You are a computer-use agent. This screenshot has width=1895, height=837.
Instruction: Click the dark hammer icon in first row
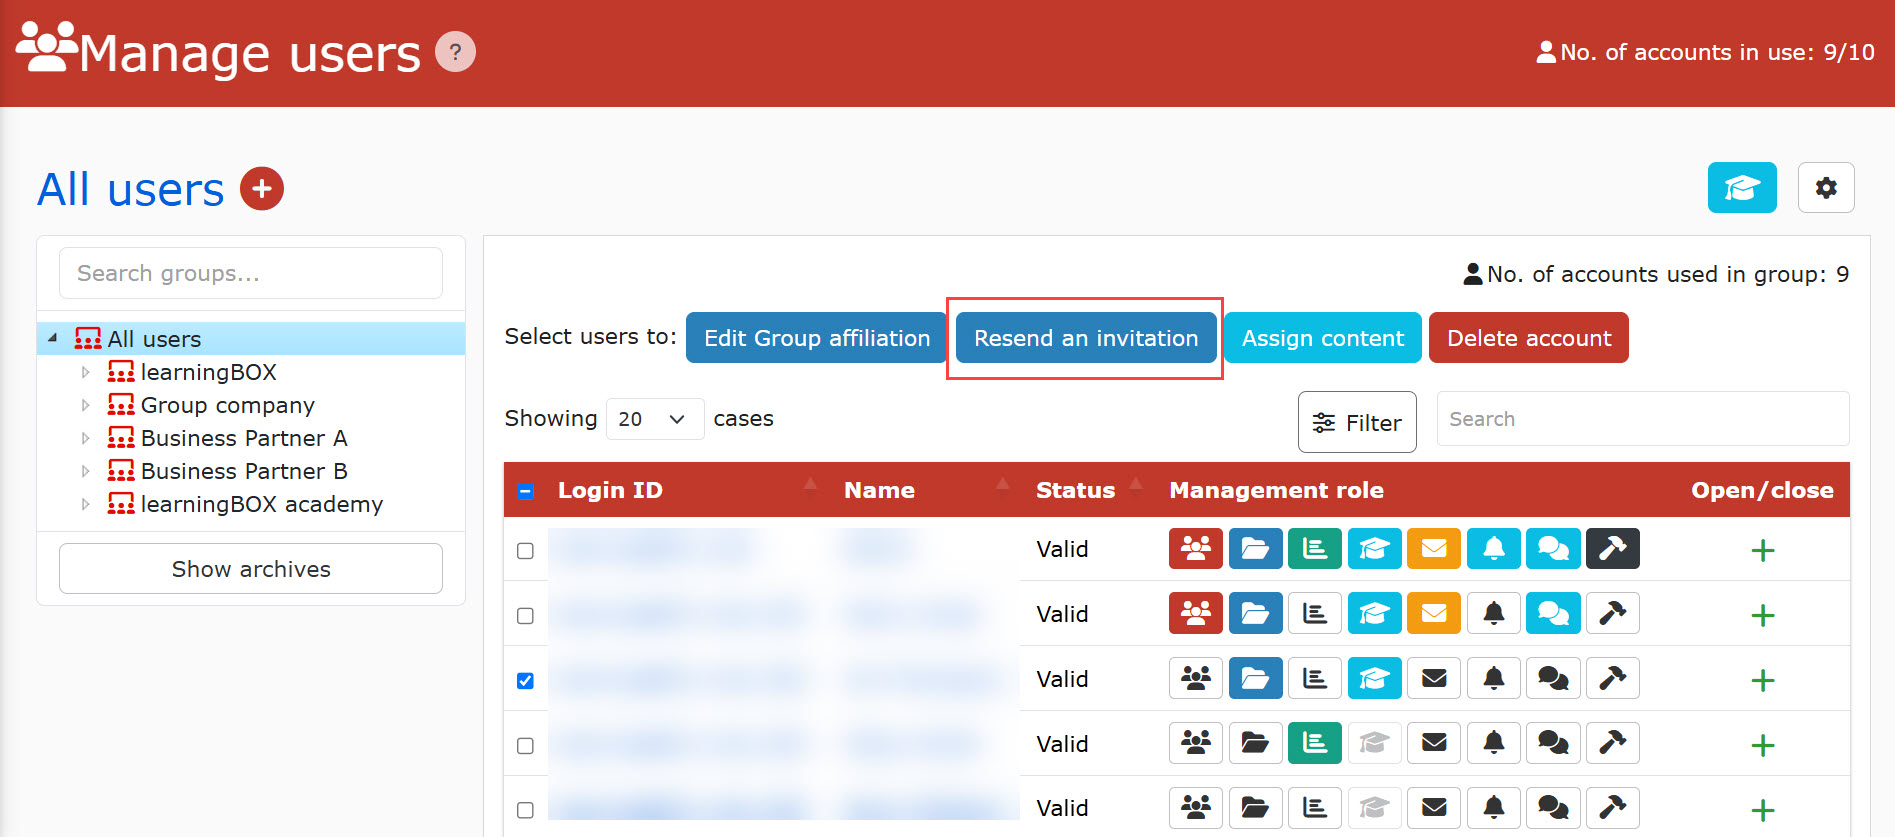1612,549
